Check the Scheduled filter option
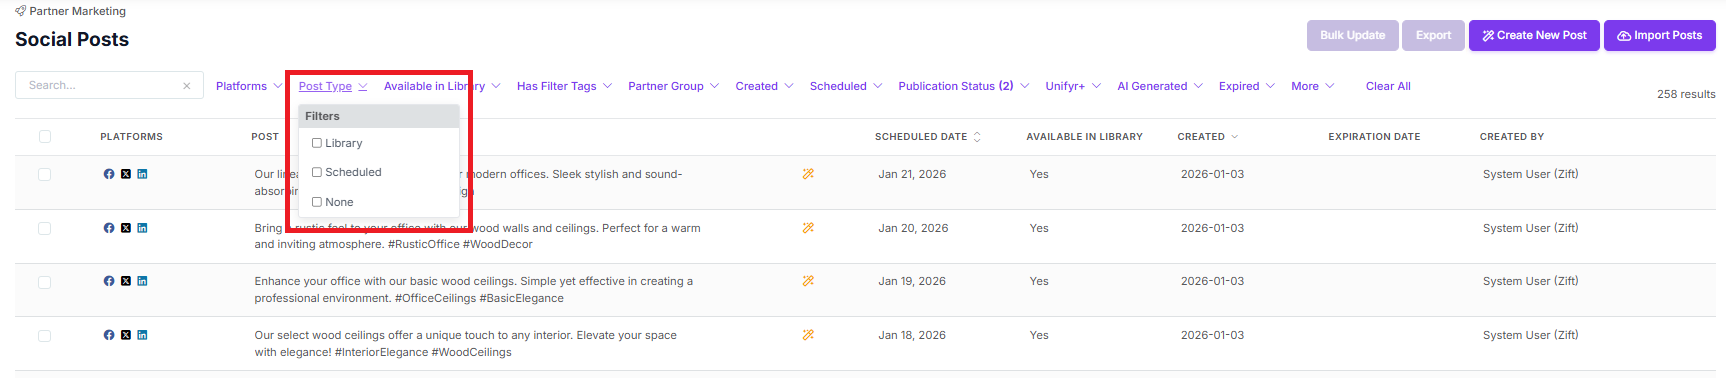1726x378 pixels. click(317, 172)
